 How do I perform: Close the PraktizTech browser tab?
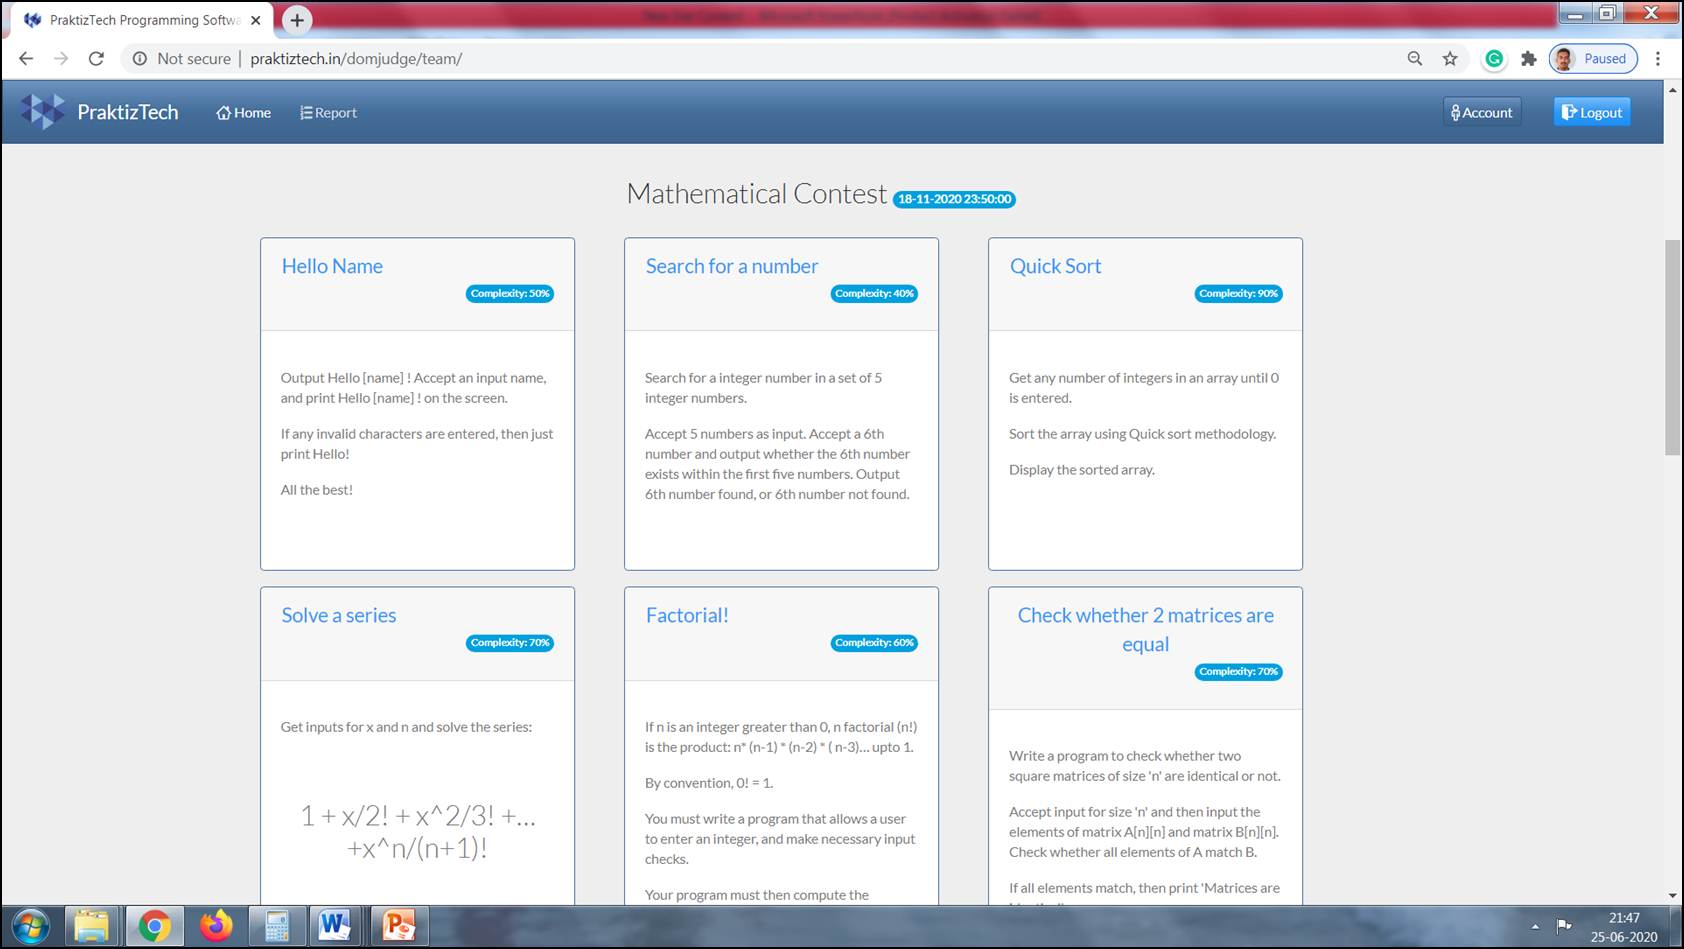tap(256, 20)
